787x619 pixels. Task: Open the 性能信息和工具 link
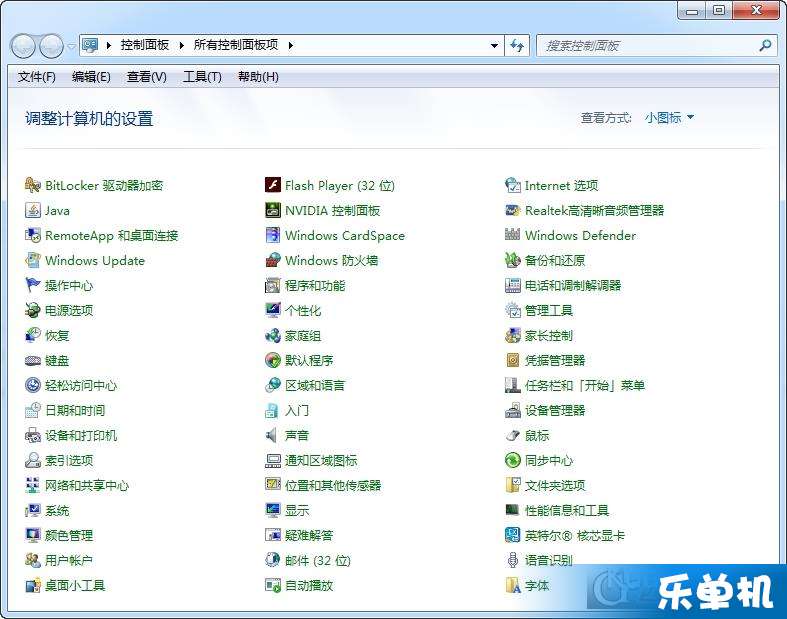point(567,511)
